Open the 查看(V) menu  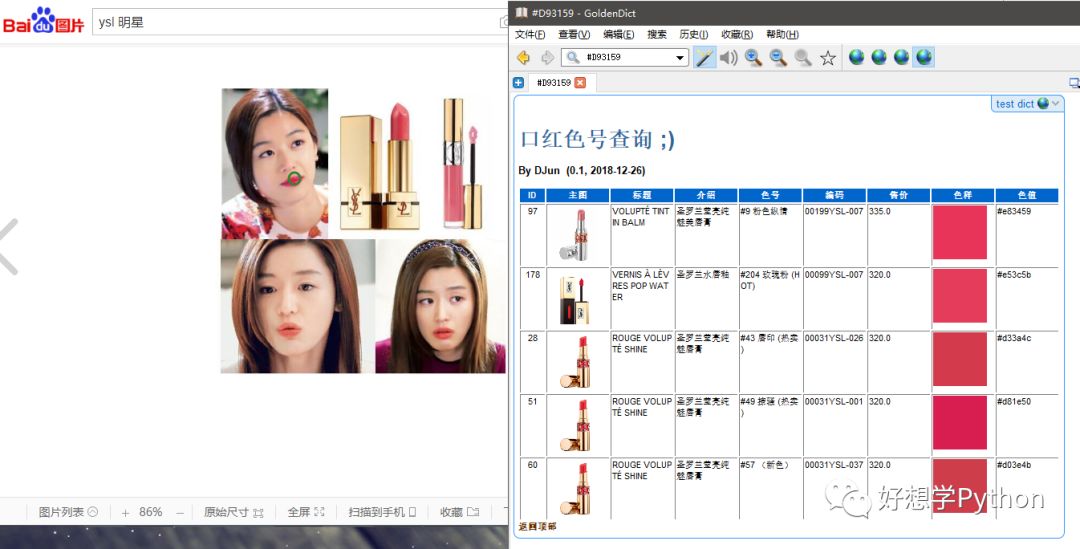pos(574,34)
